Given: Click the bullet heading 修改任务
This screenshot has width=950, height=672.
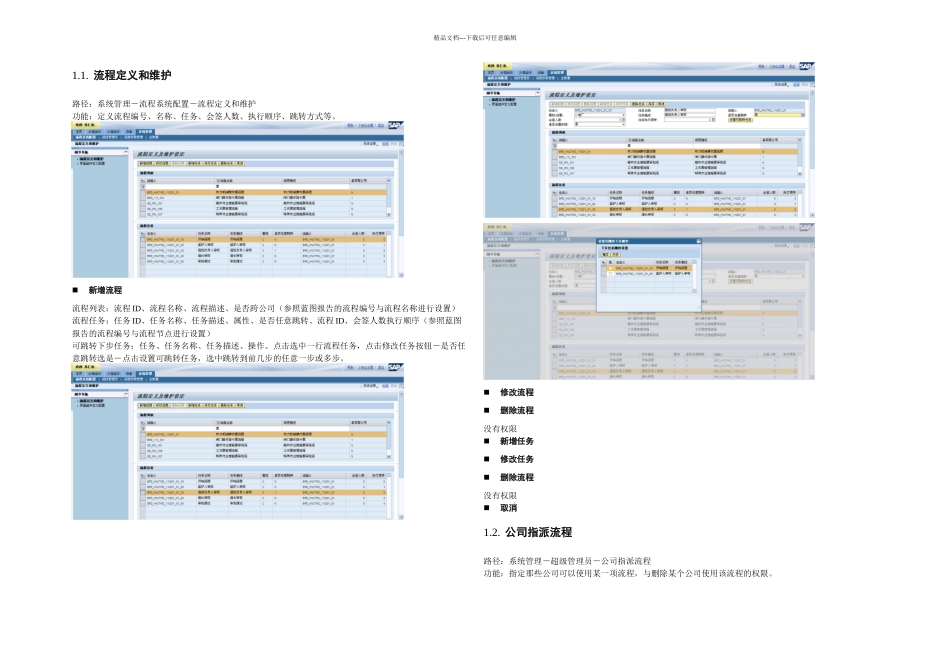Looking at the screenshot, I should 517,459.
